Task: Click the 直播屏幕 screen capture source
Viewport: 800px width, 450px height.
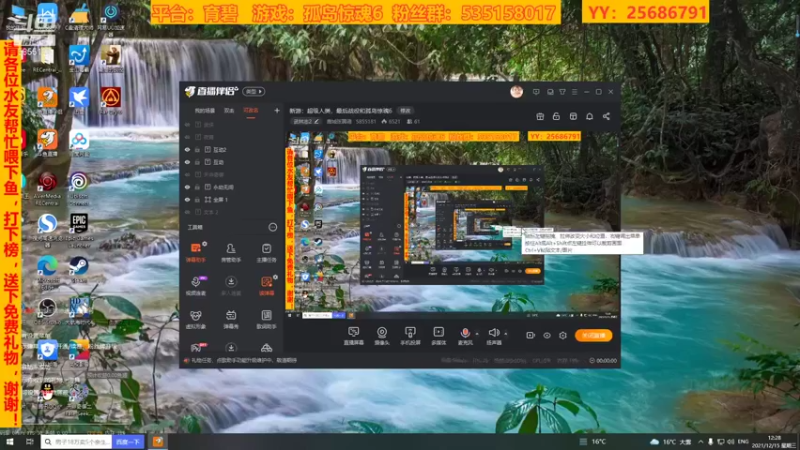Action: (354, 336)
